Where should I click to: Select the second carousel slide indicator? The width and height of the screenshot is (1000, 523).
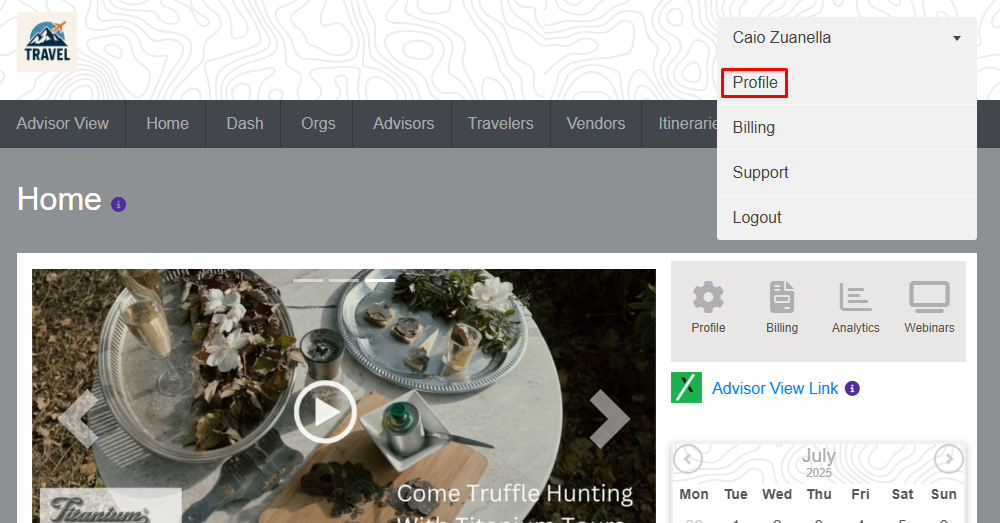click(x=344, y=280)
